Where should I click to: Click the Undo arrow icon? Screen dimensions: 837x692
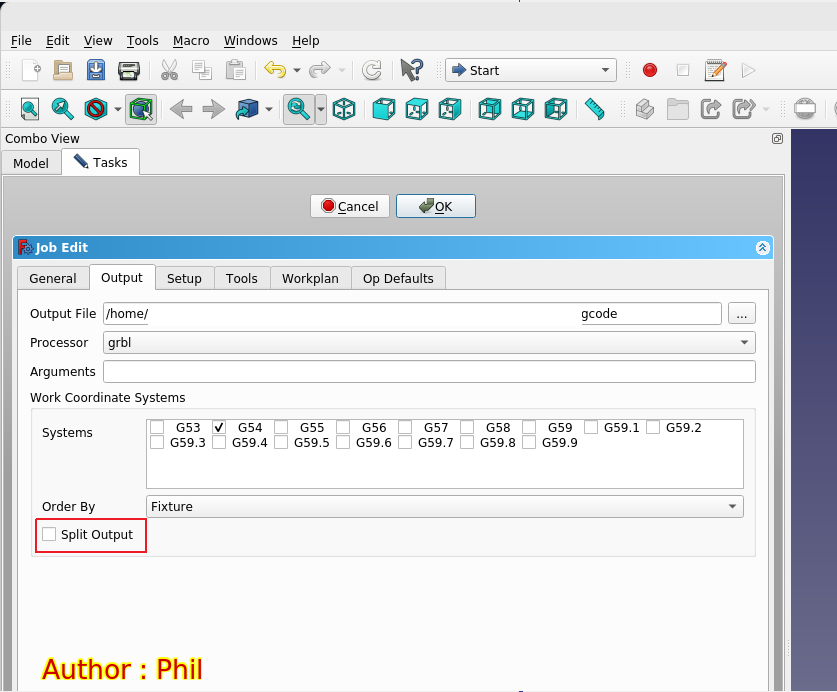point(275,70)
